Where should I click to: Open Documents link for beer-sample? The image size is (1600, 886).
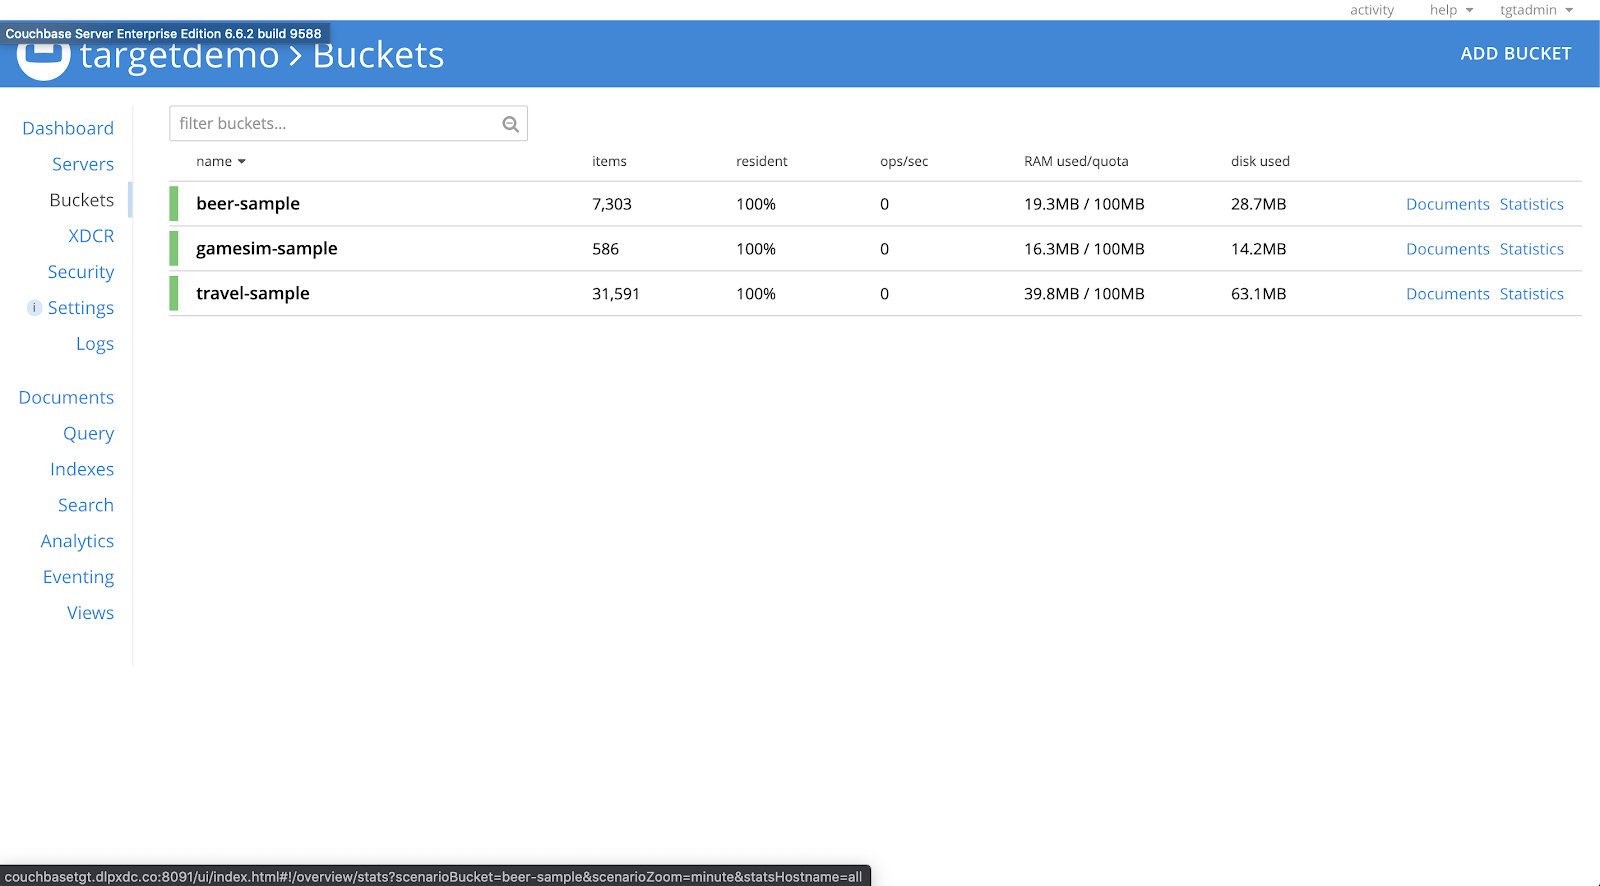(x=1447, y=204)
